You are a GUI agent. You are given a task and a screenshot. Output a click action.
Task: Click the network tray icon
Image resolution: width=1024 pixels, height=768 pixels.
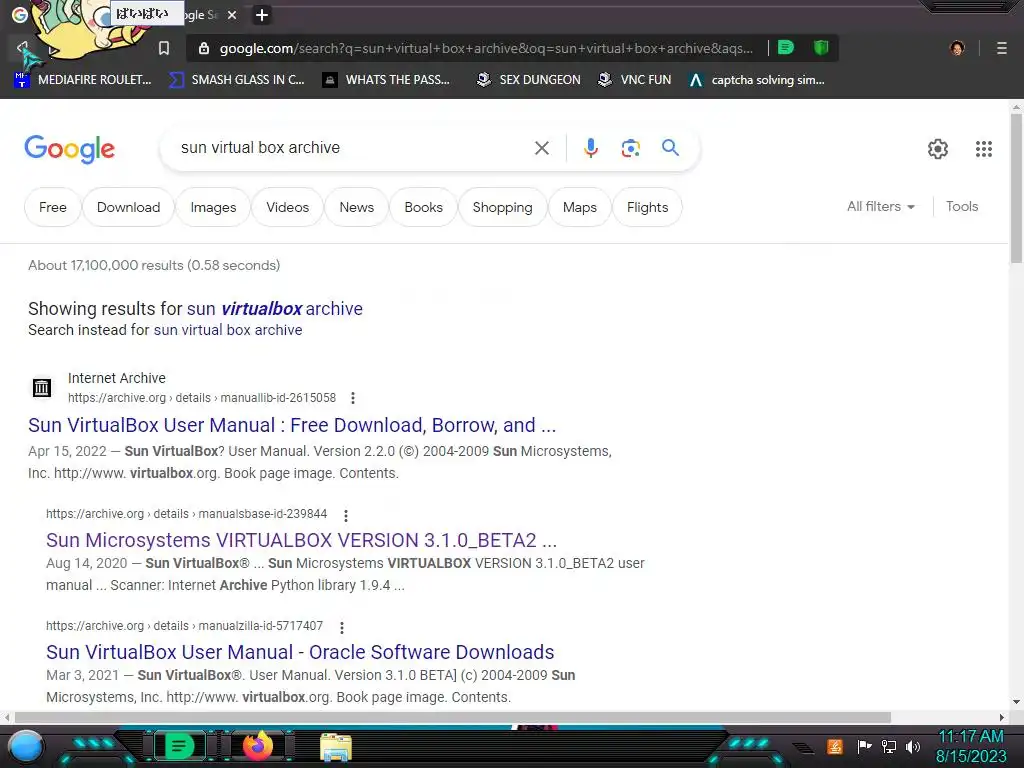888,746
